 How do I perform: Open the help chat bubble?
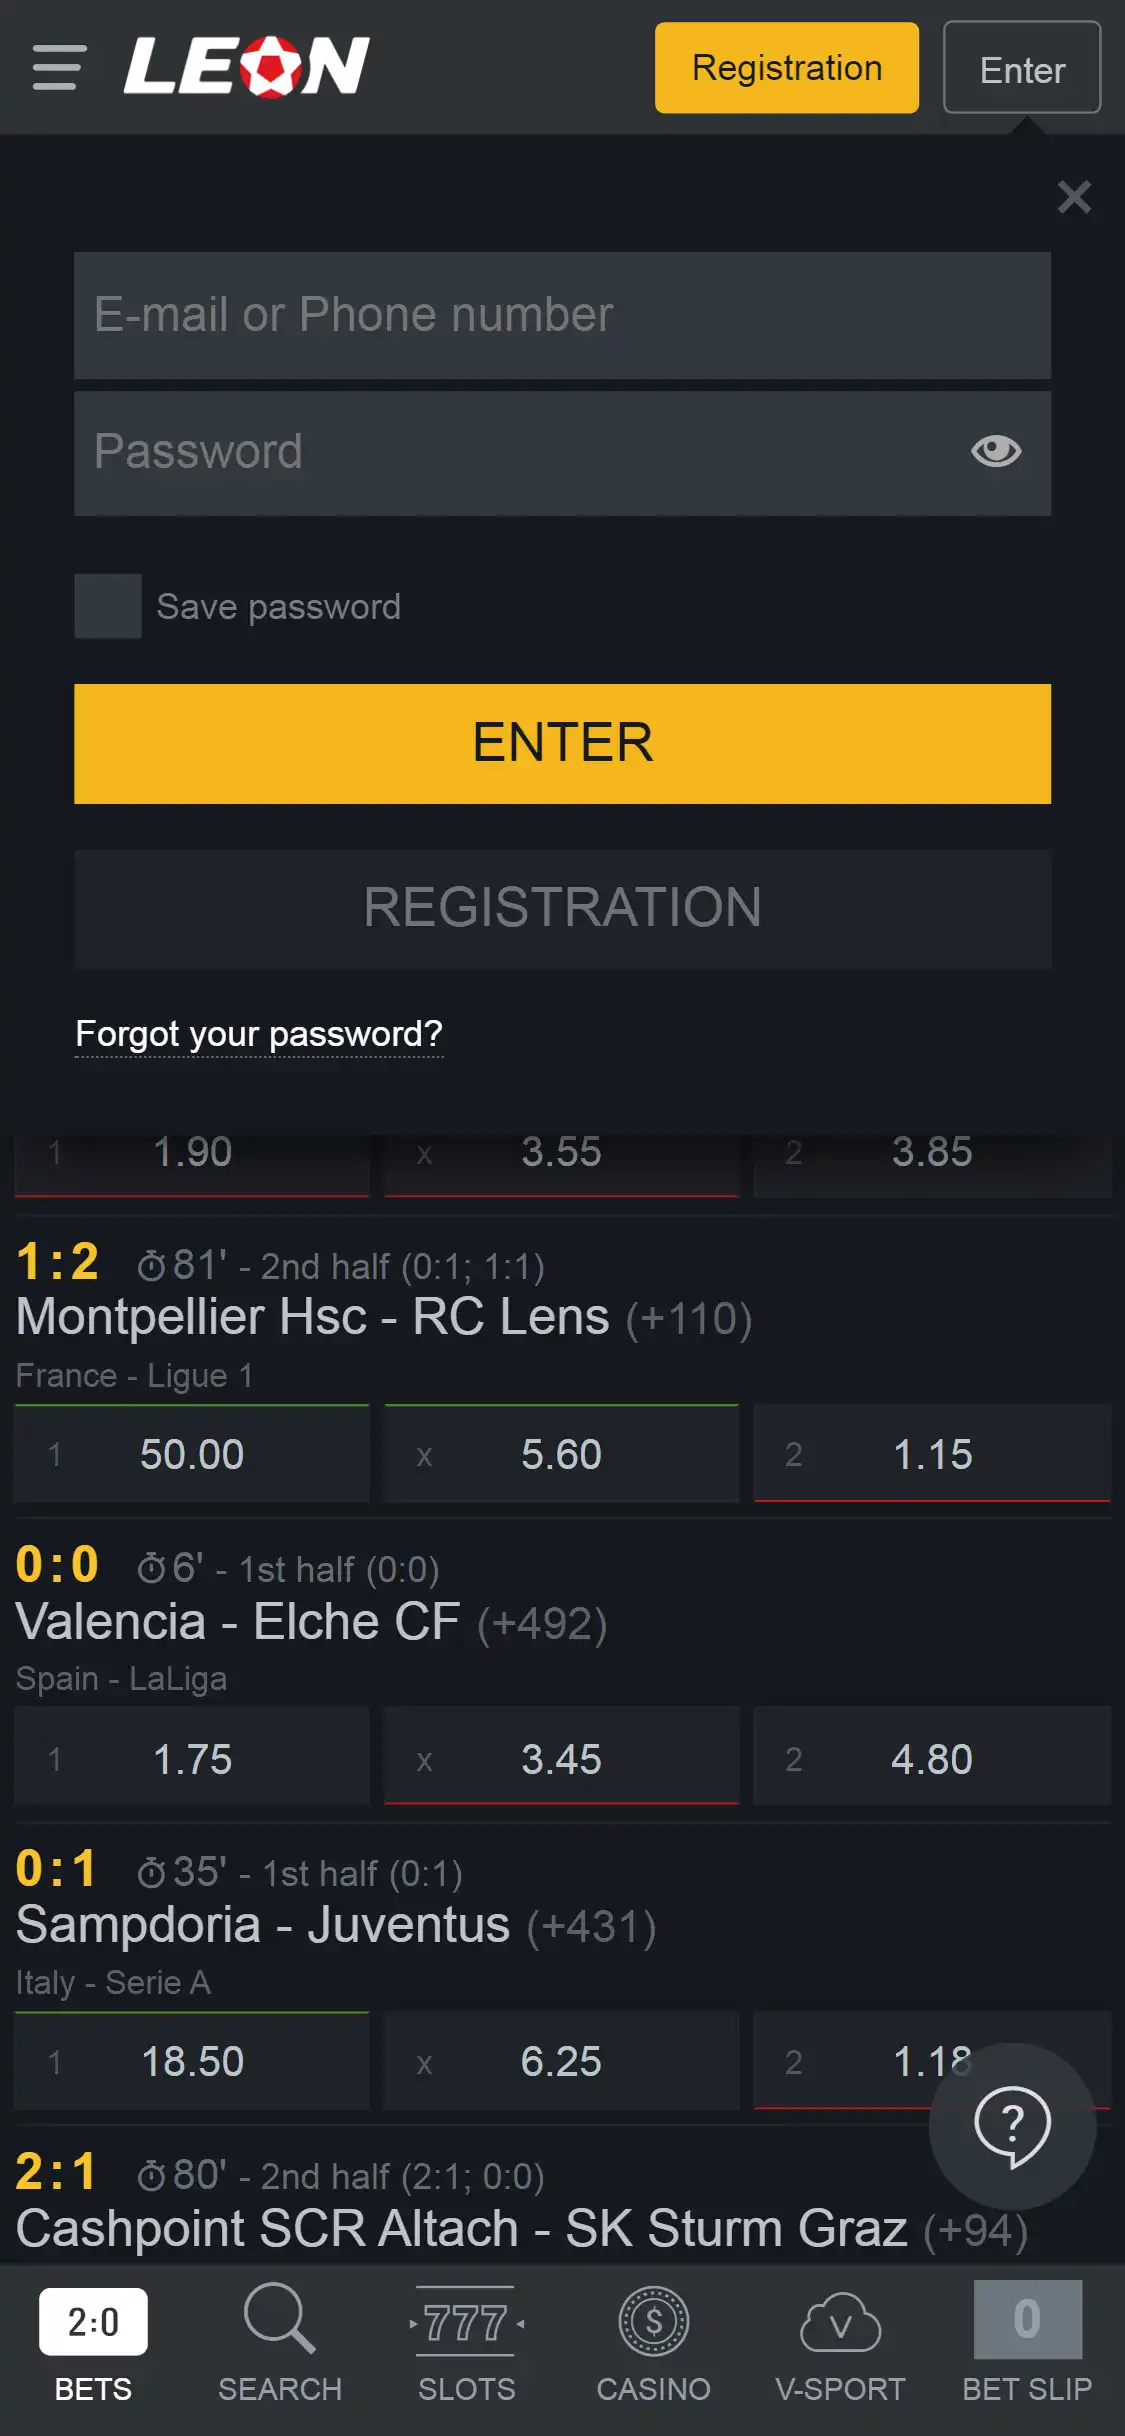[1012, 2125]
